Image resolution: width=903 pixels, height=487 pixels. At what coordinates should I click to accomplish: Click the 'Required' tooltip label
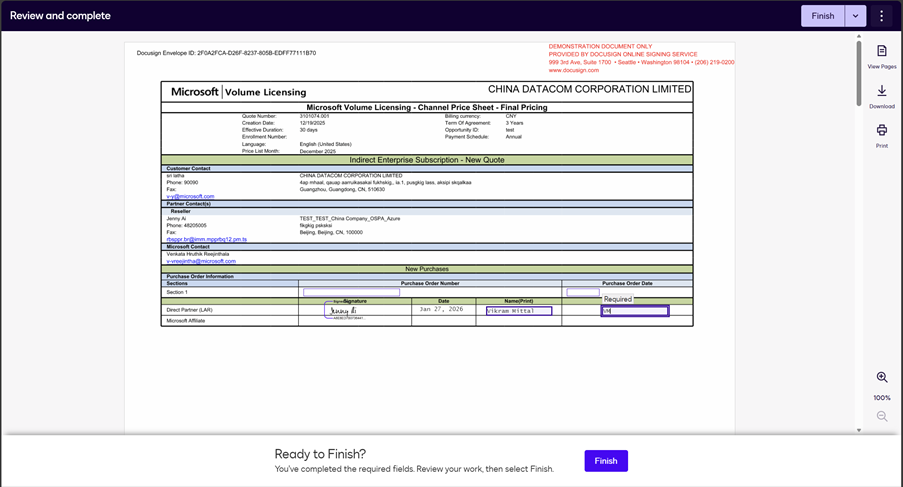[x=618, y=299]
